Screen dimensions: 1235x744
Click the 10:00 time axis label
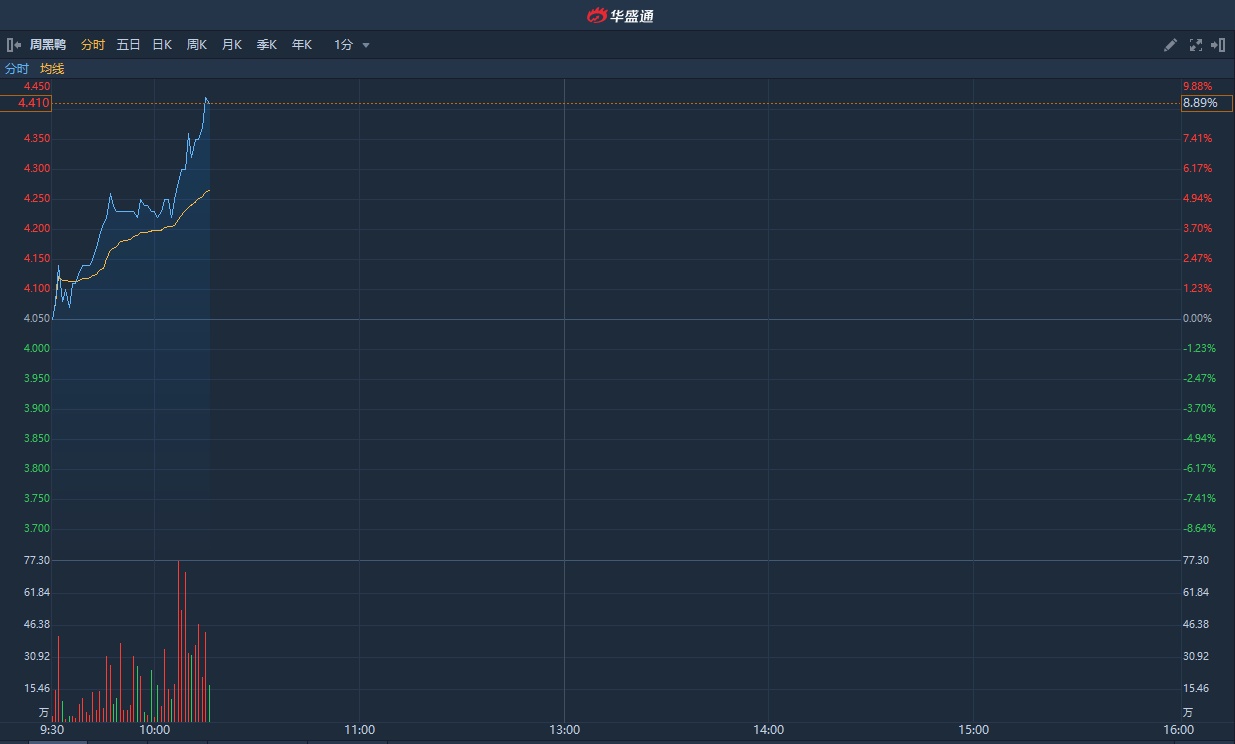[x=155, y=730]
